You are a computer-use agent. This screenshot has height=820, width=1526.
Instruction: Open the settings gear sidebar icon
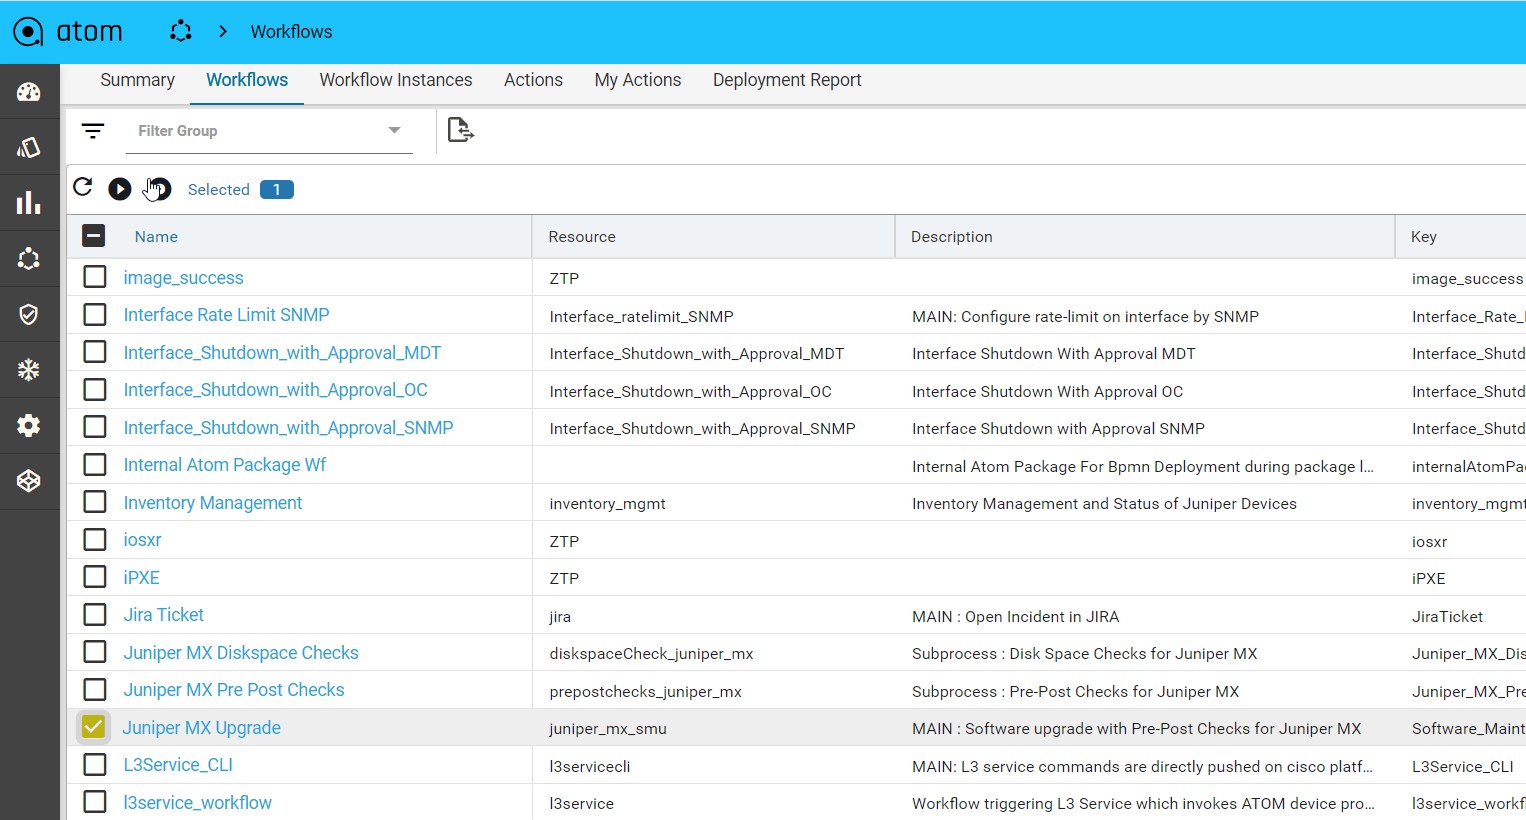coord(29,425)
